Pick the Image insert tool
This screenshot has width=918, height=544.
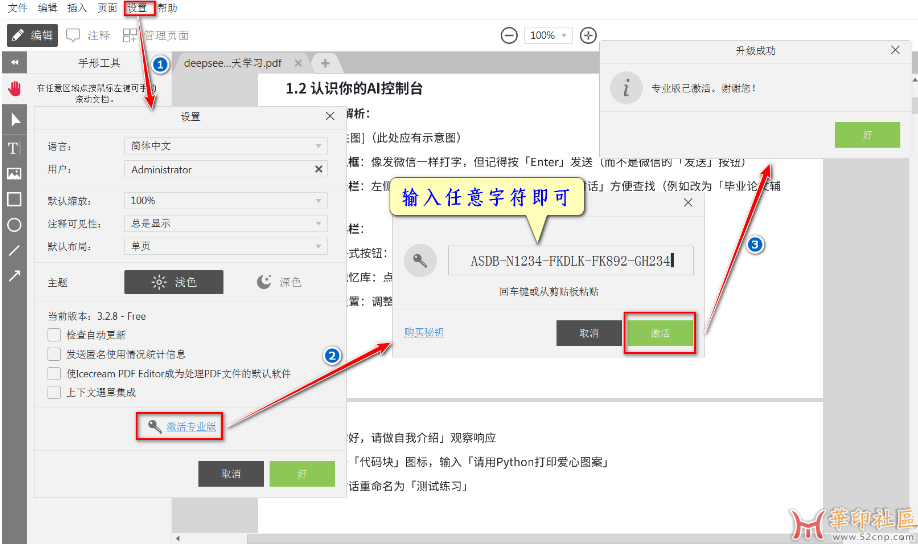[14, 173]
